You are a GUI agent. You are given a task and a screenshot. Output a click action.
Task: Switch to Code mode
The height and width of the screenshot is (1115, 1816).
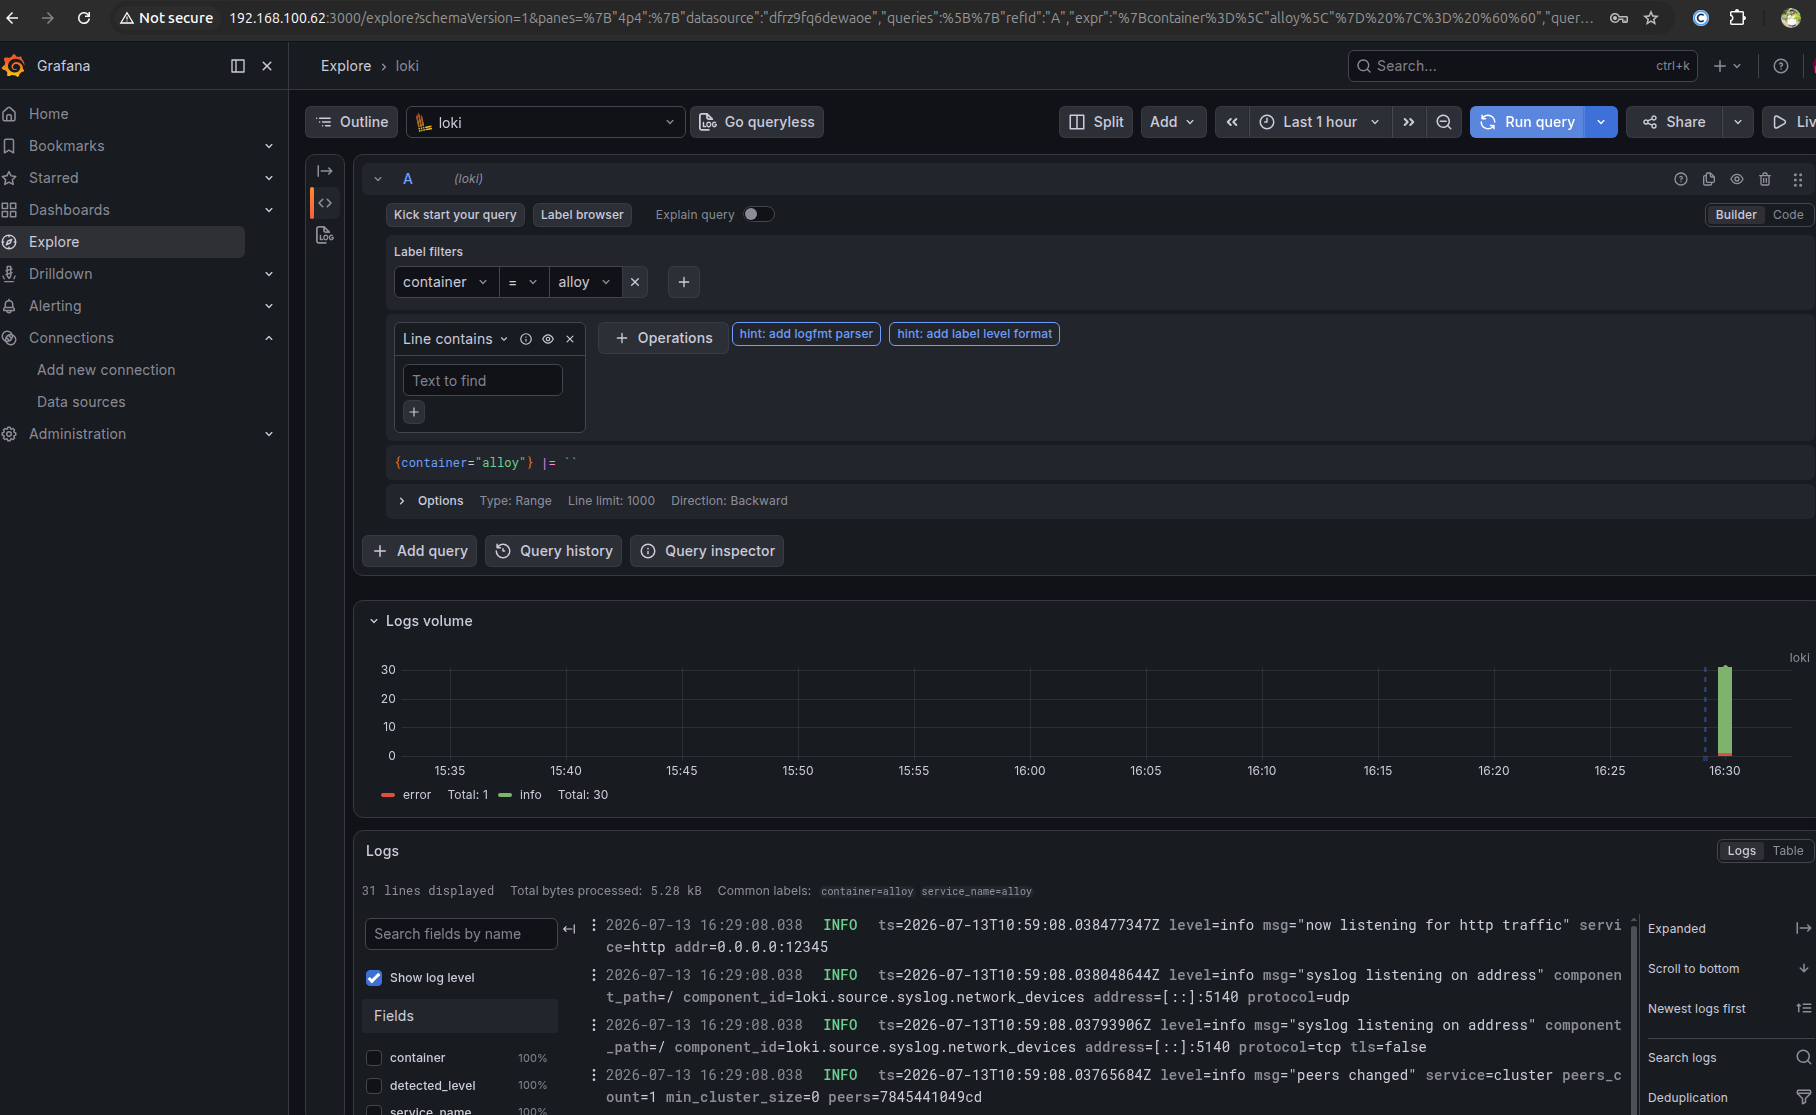pyautogui.click(x=1788, y=215)
